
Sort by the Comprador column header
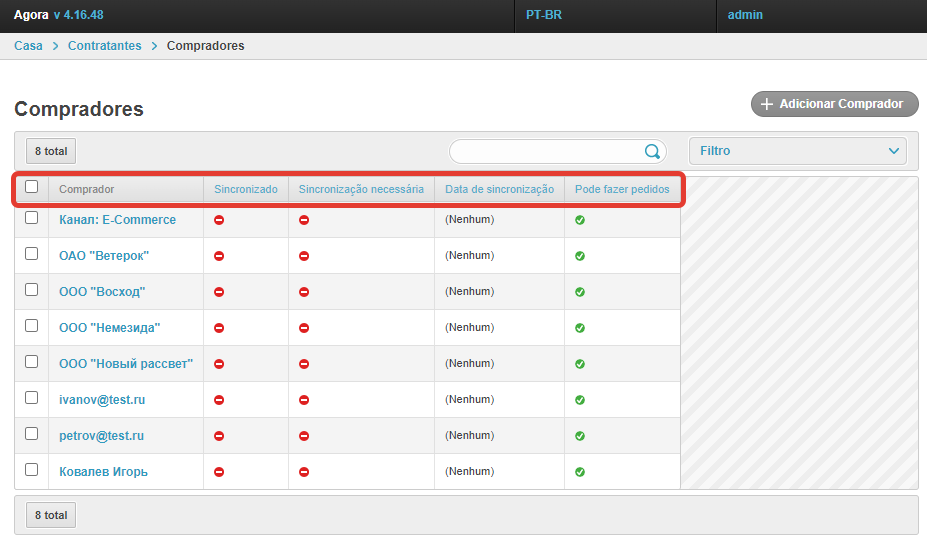click(x=87, y=189)
